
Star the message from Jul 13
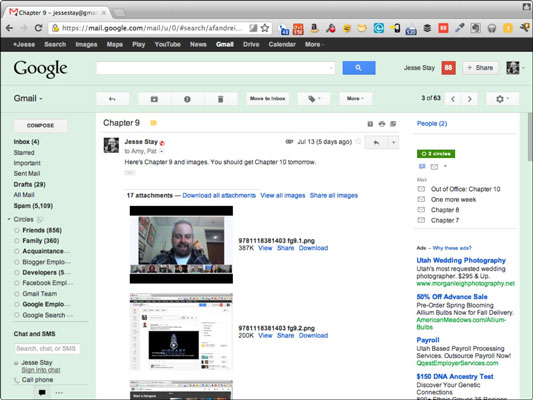click(358, 142)
